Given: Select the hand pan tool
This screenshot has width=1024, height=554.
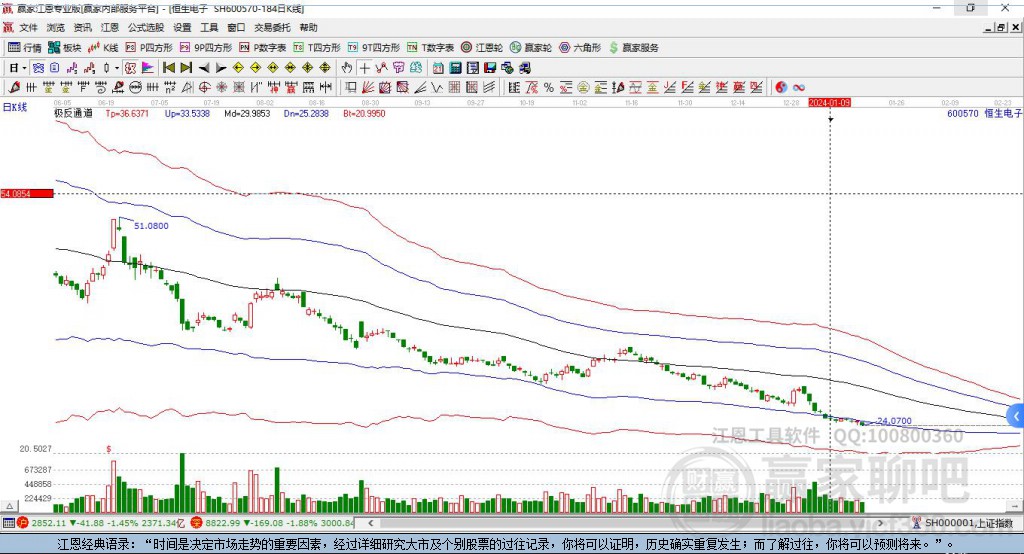Looking at the screenshot, I should pos(347,68).
